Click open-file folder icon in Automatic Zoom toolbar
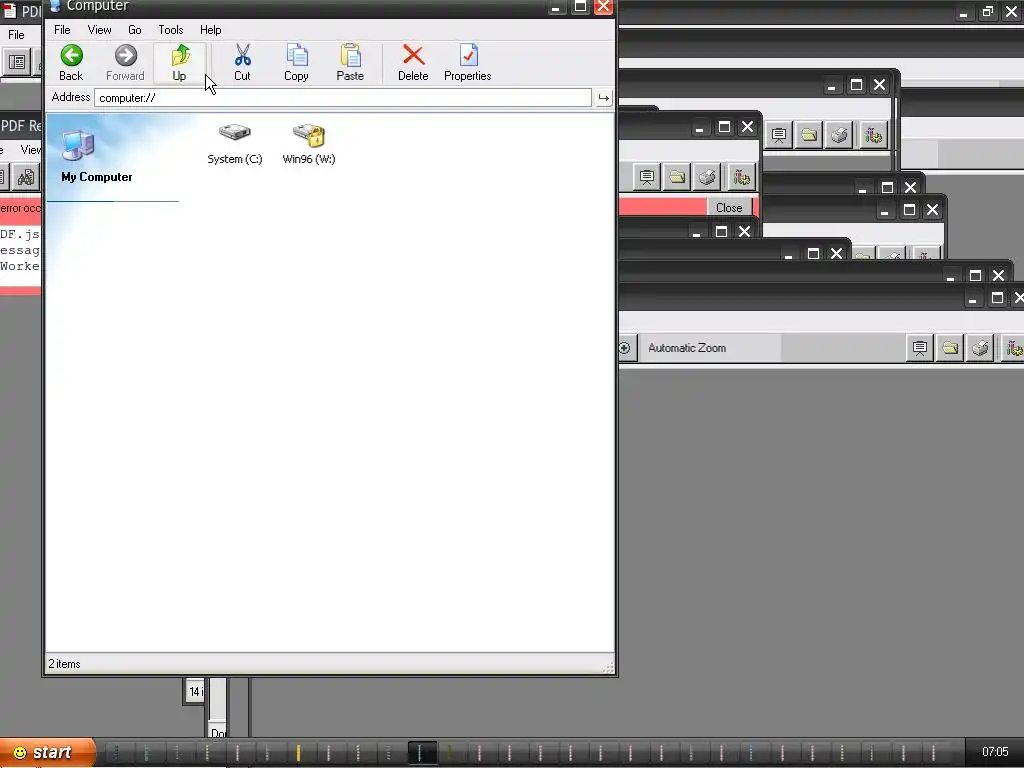Viewport: 1024px width, 768px height. [950, 348]
